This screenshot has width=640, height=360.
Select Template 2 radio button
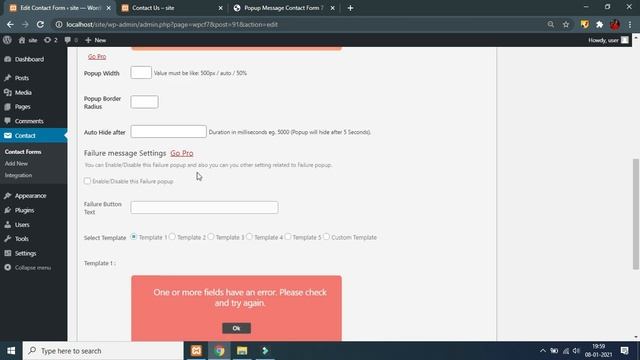pyautogui.click(x=172, y=237)
